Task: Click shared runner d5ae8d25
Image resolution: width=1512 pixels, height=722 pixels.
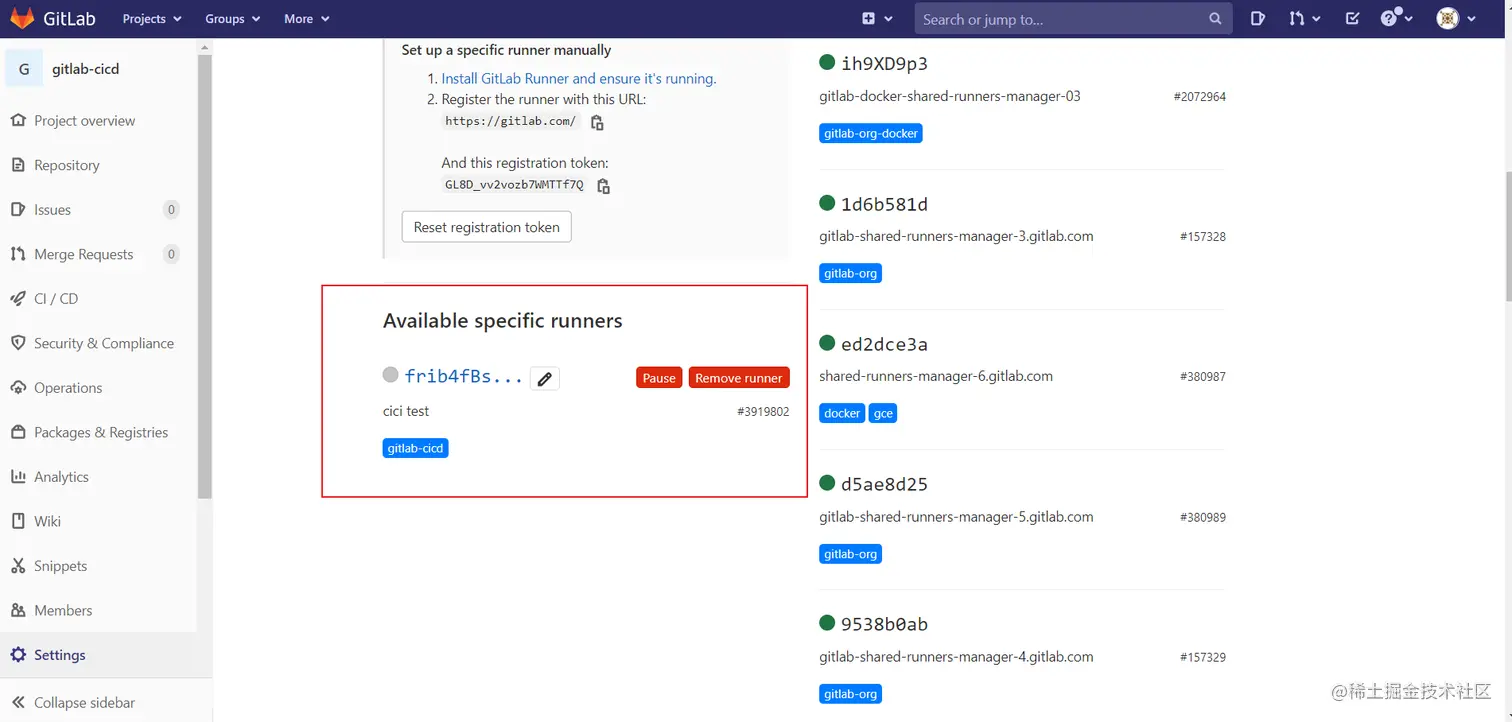Action: pyautogui.click(x=884, y=484)
